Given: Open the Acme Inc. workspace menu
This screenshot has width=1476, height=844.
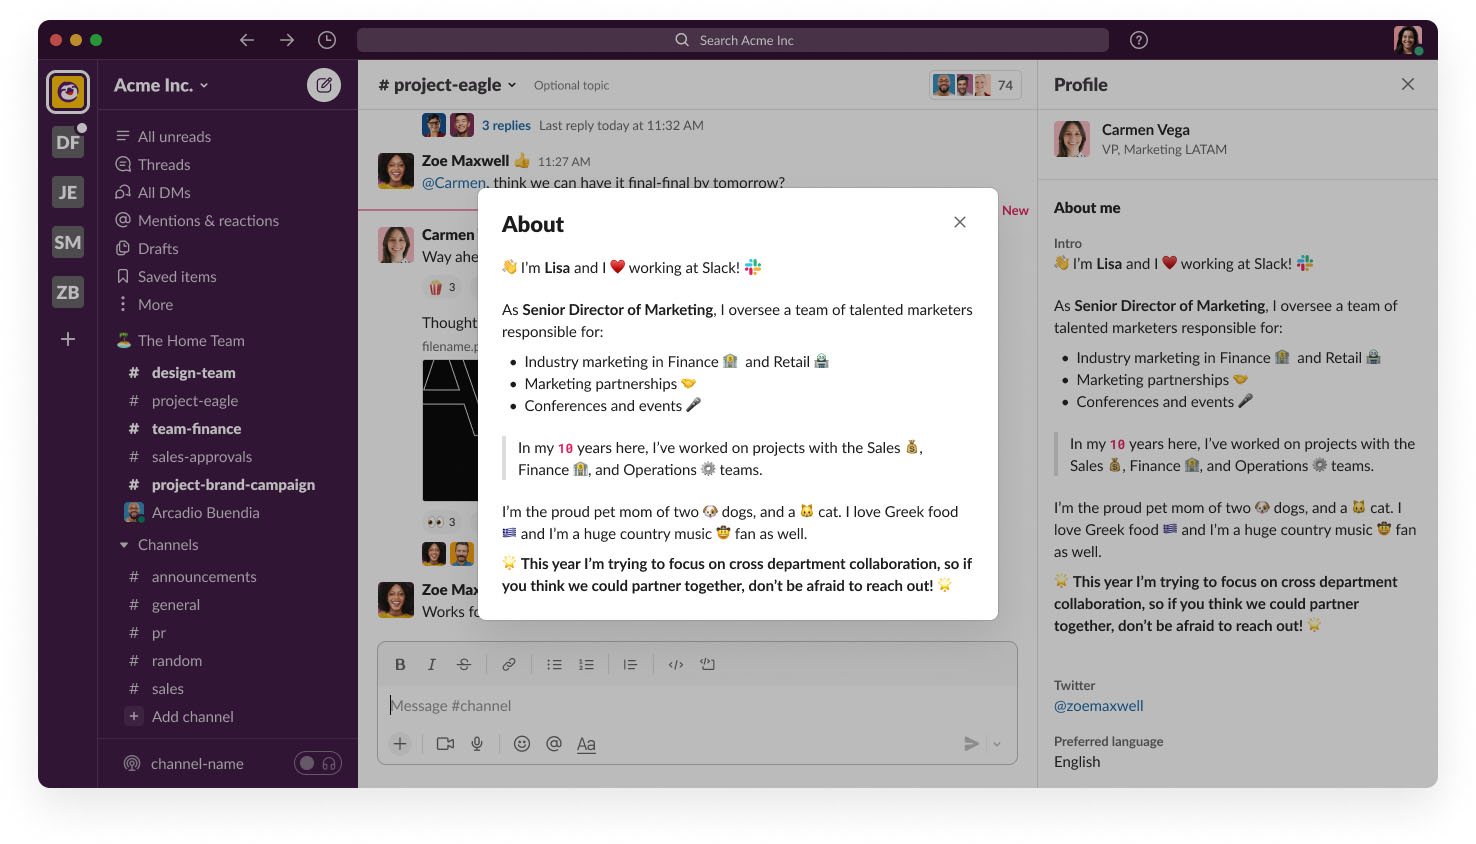Looking at the screenshot, I should [x=161, y=85].
